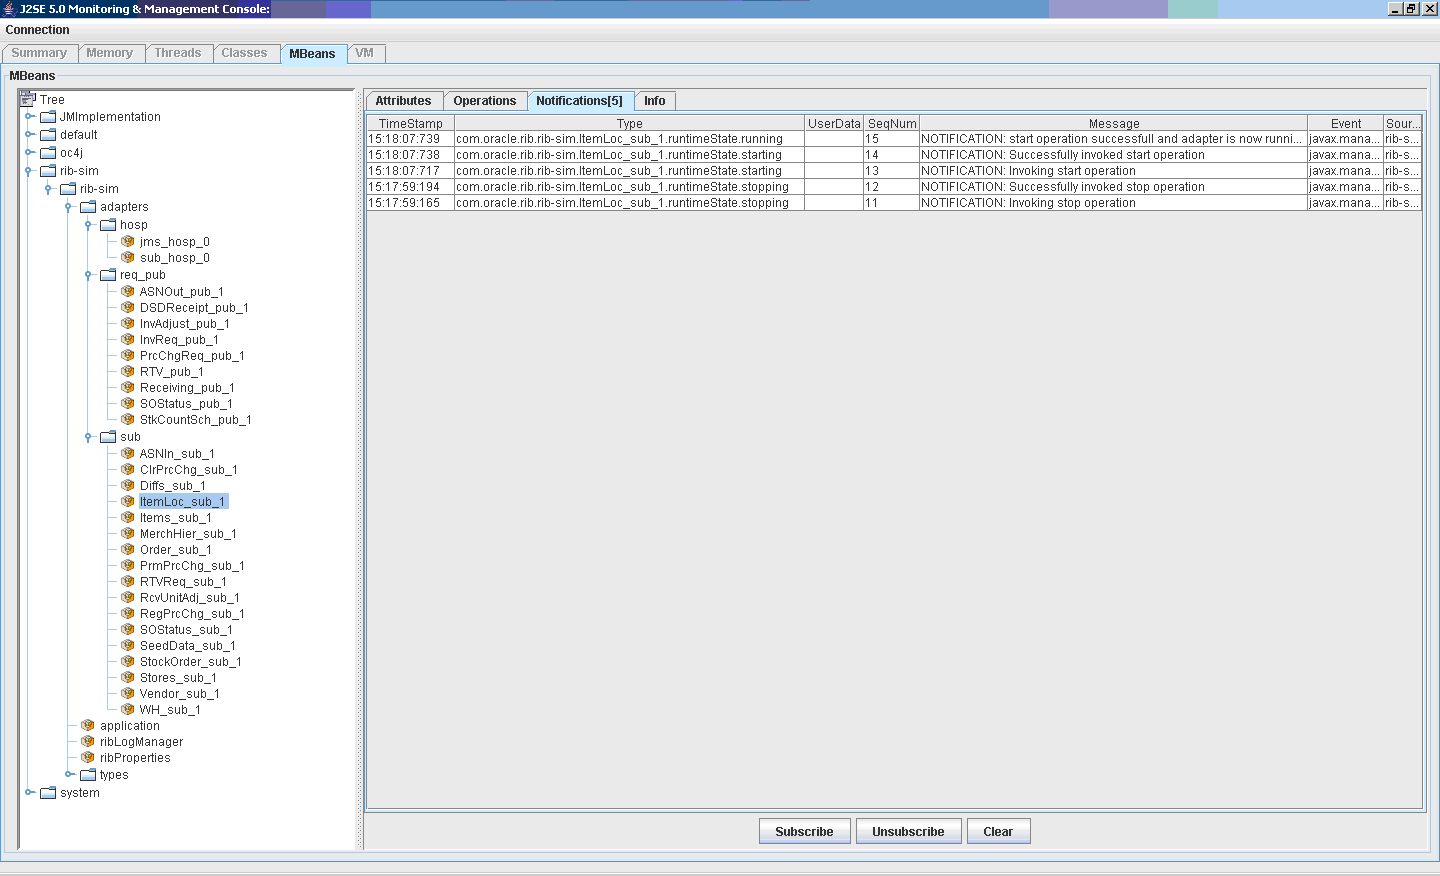Select the Vendor_sub_1 tree item
The image size is (1440, 876).
pyautogui.click(x=179, y=693)
